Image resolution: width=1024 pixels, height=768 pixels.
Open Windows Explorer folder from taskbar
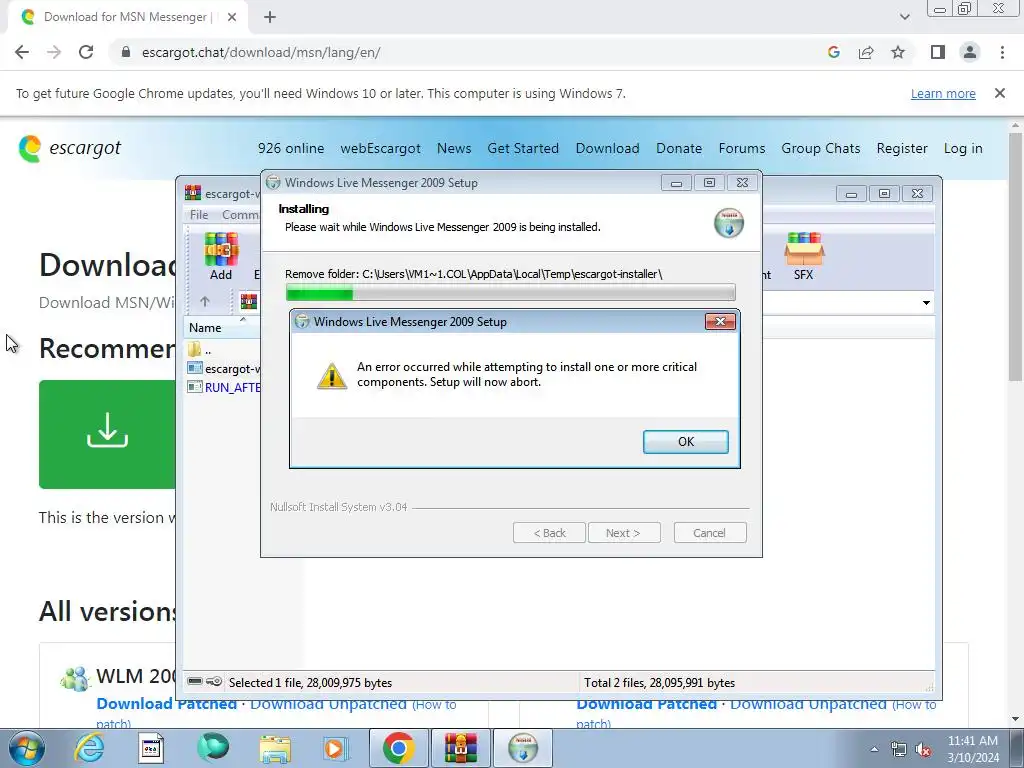(275, 748)
